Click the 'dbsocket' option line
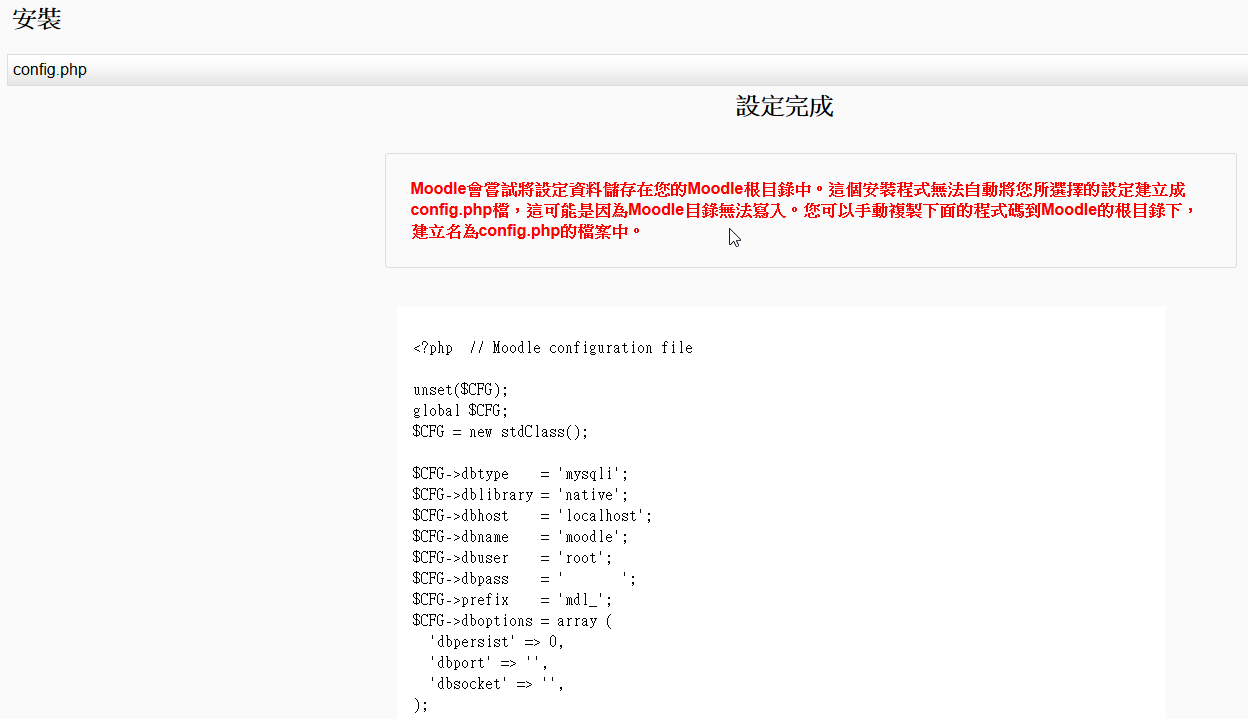 (496, 684)
